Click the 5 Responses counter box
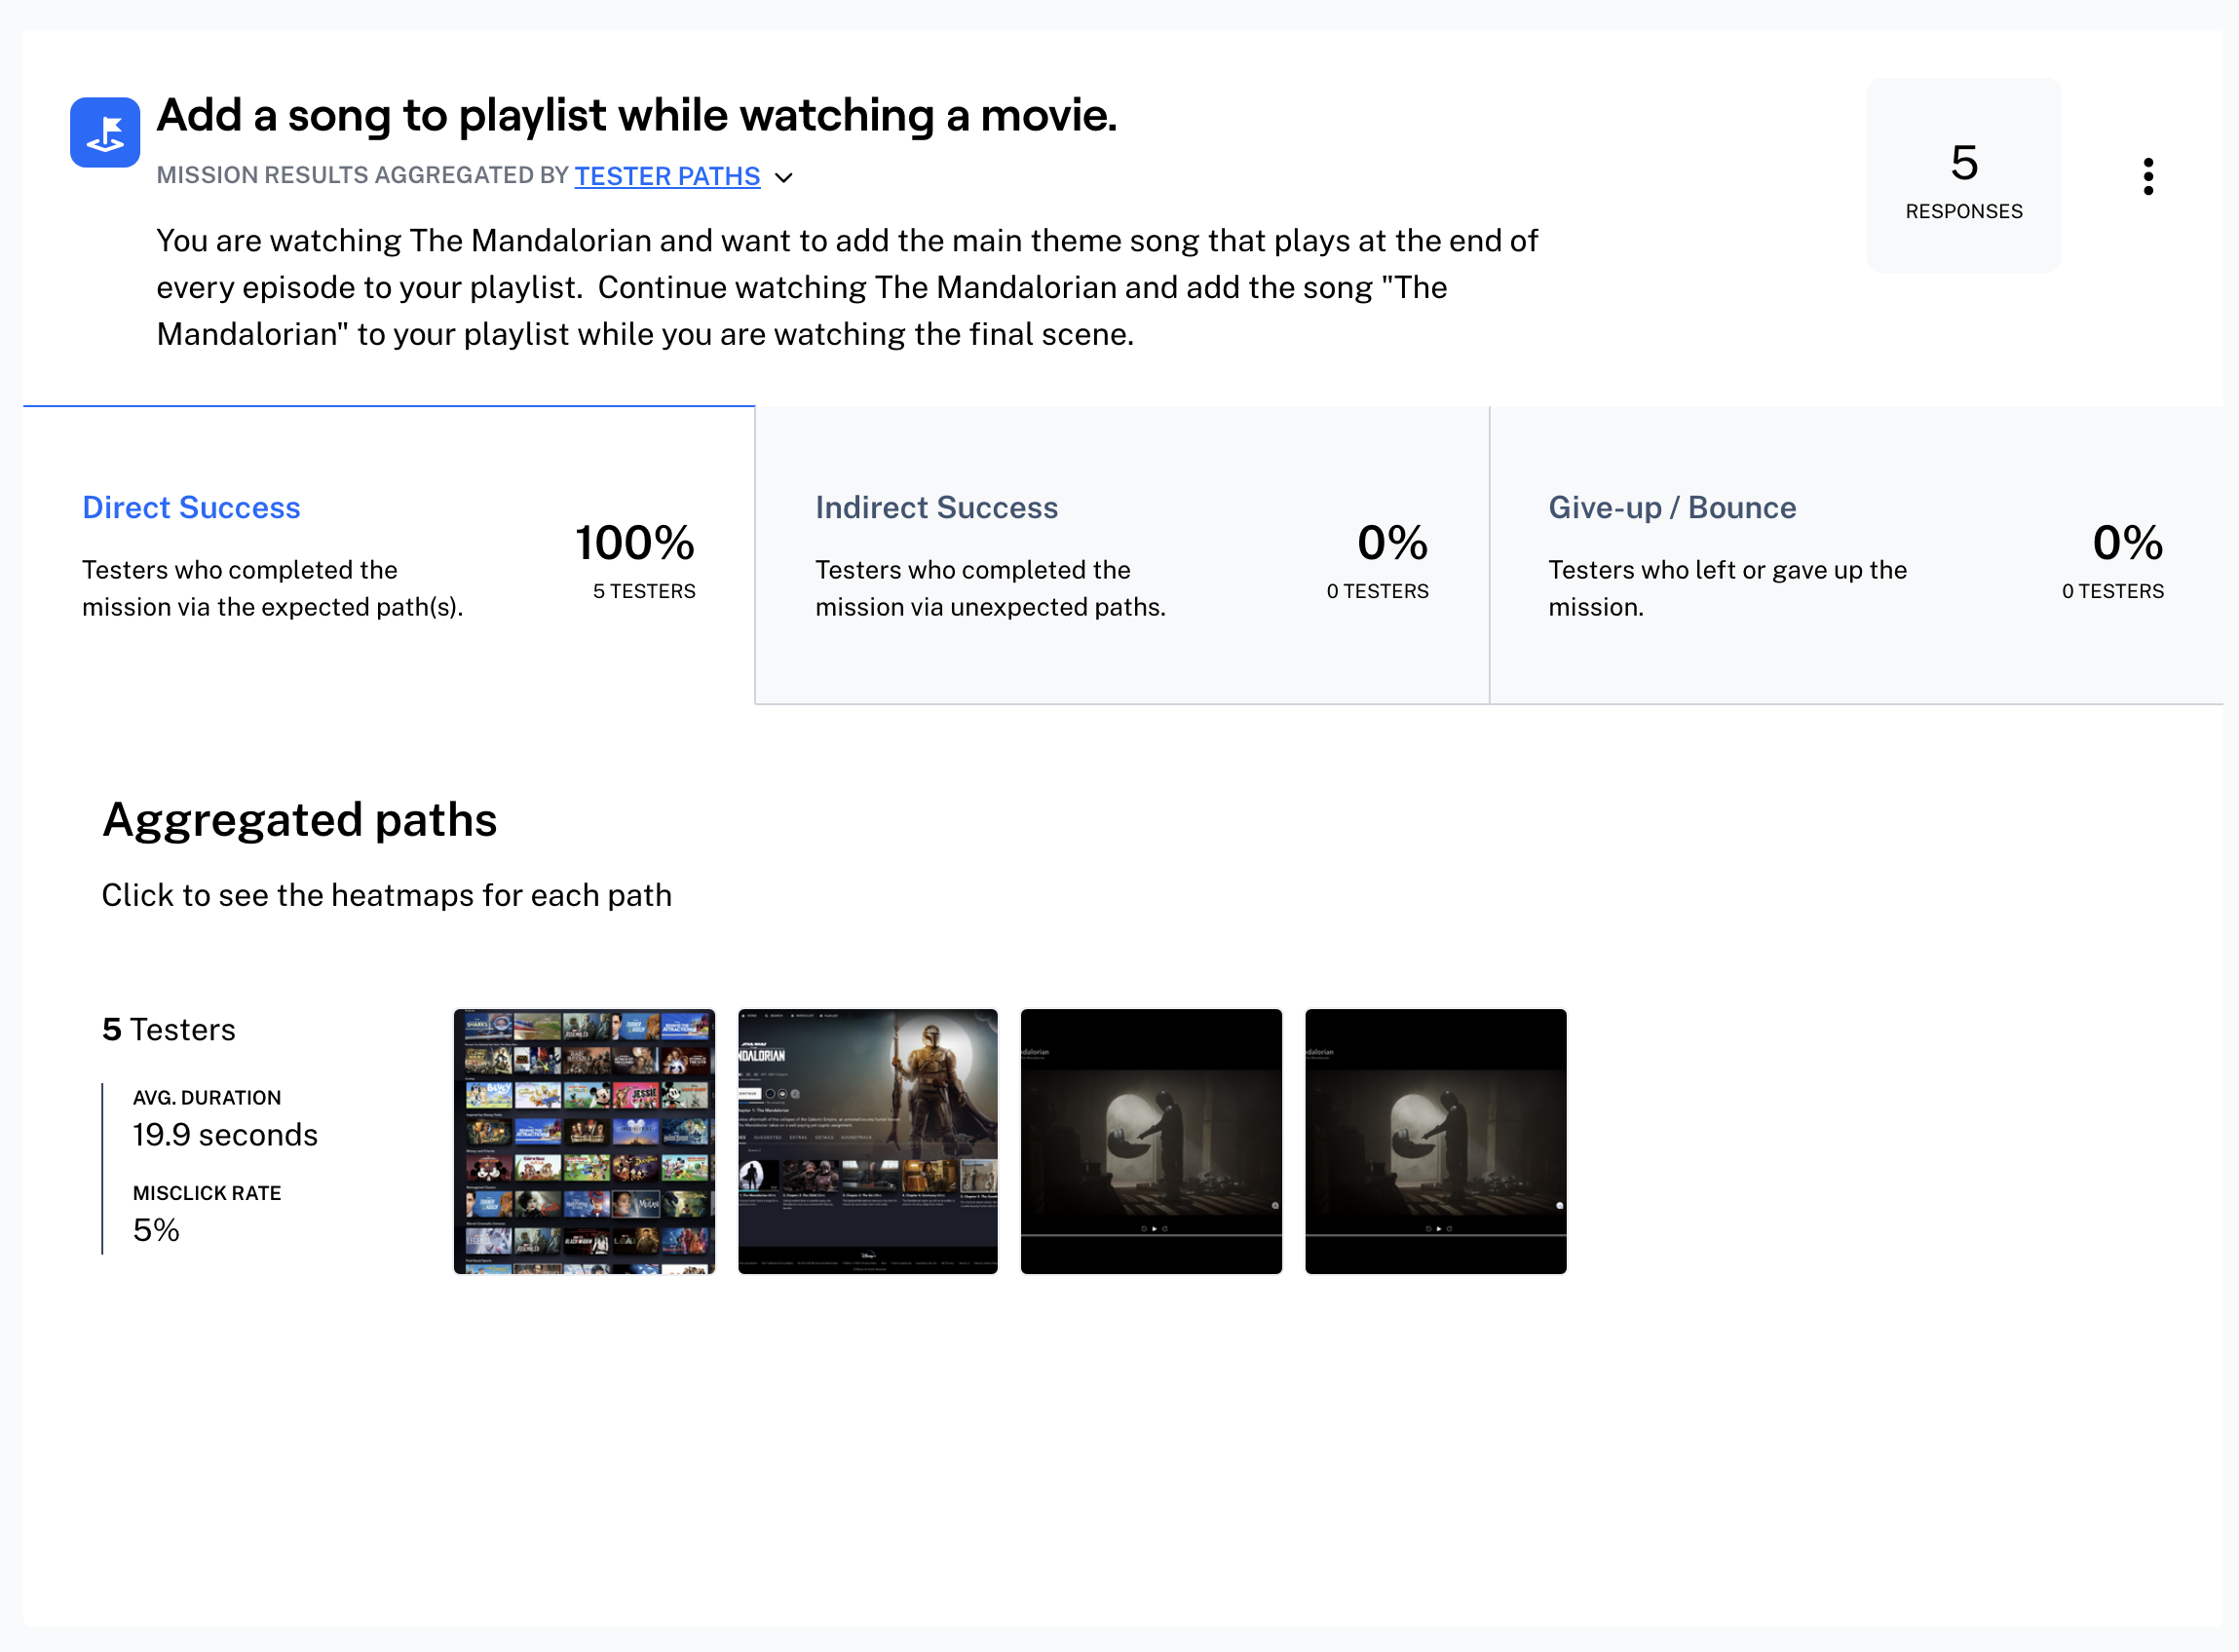The height and width of the screenshot is (1652, 2239). tap(1962, 176)
